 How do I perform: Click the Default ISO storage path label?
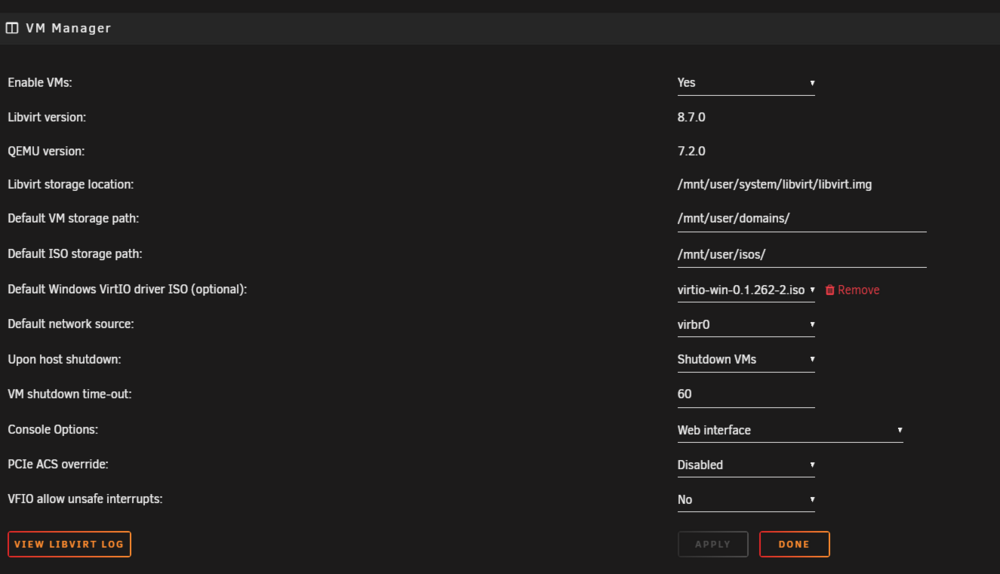(x=75, y=254)
